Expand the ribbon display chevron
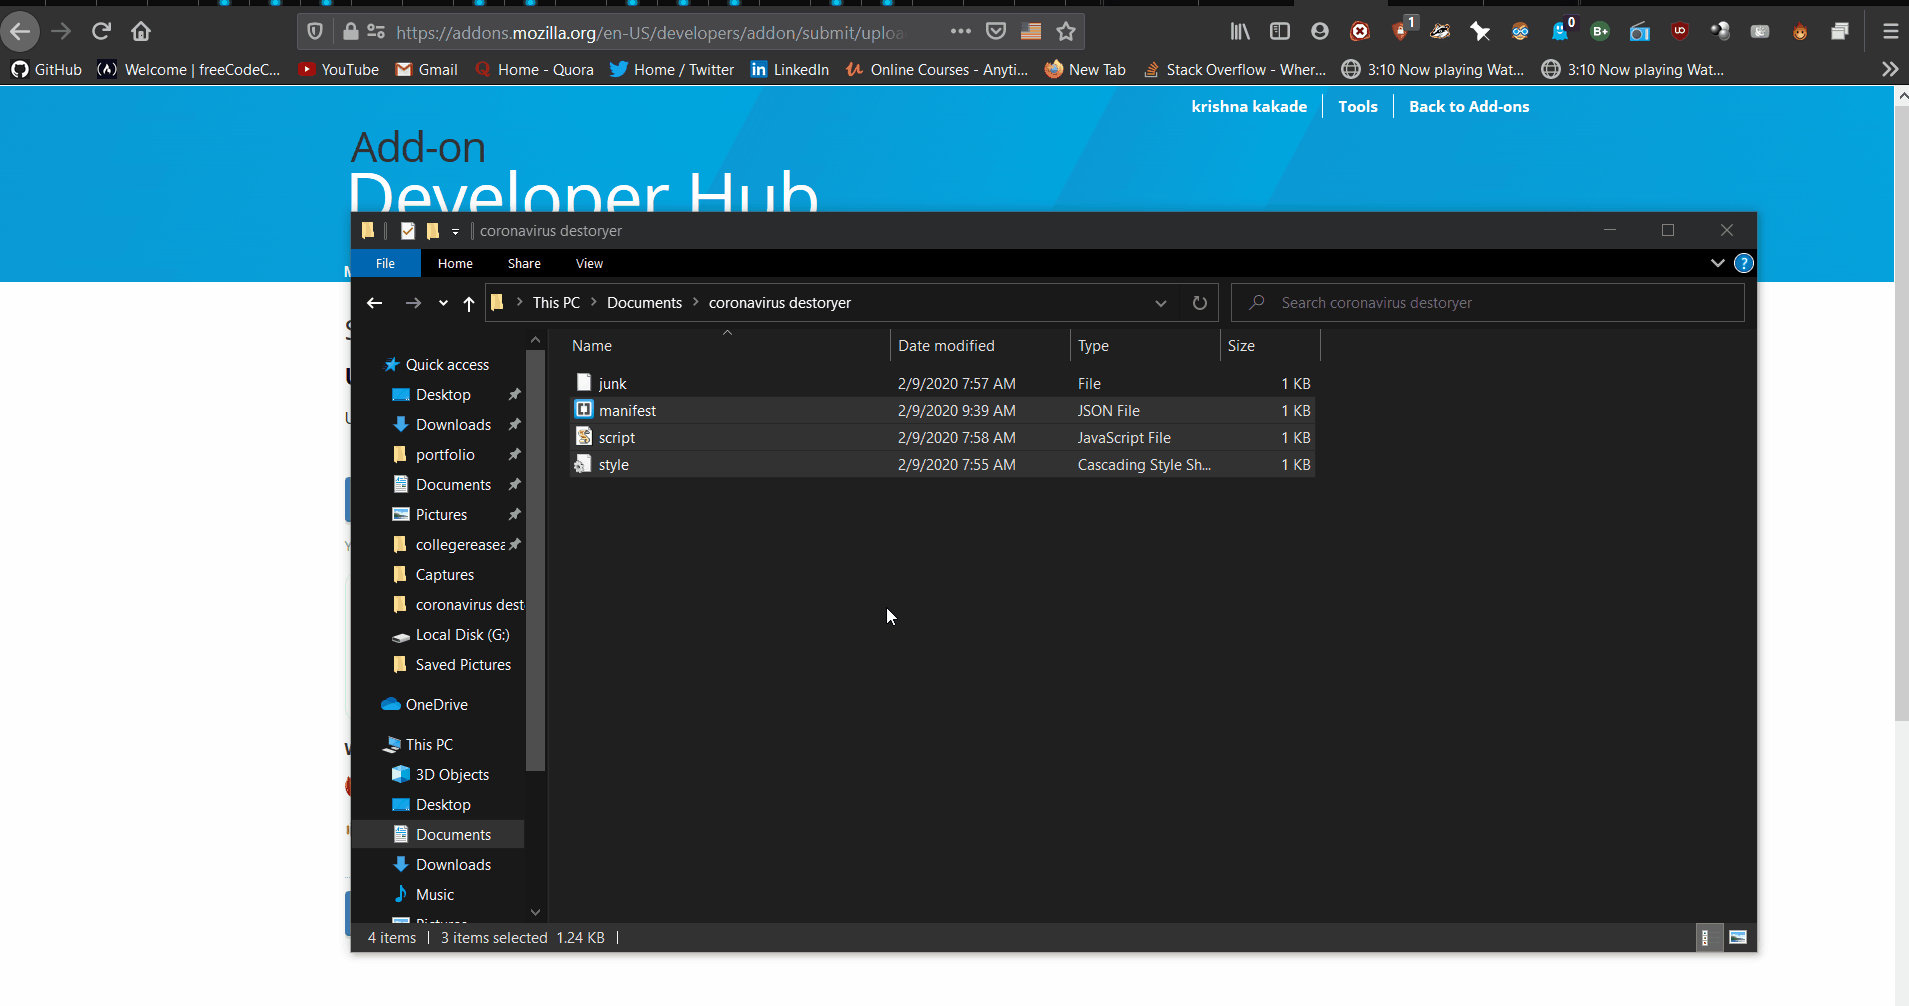 click(x=1716, y=263)
